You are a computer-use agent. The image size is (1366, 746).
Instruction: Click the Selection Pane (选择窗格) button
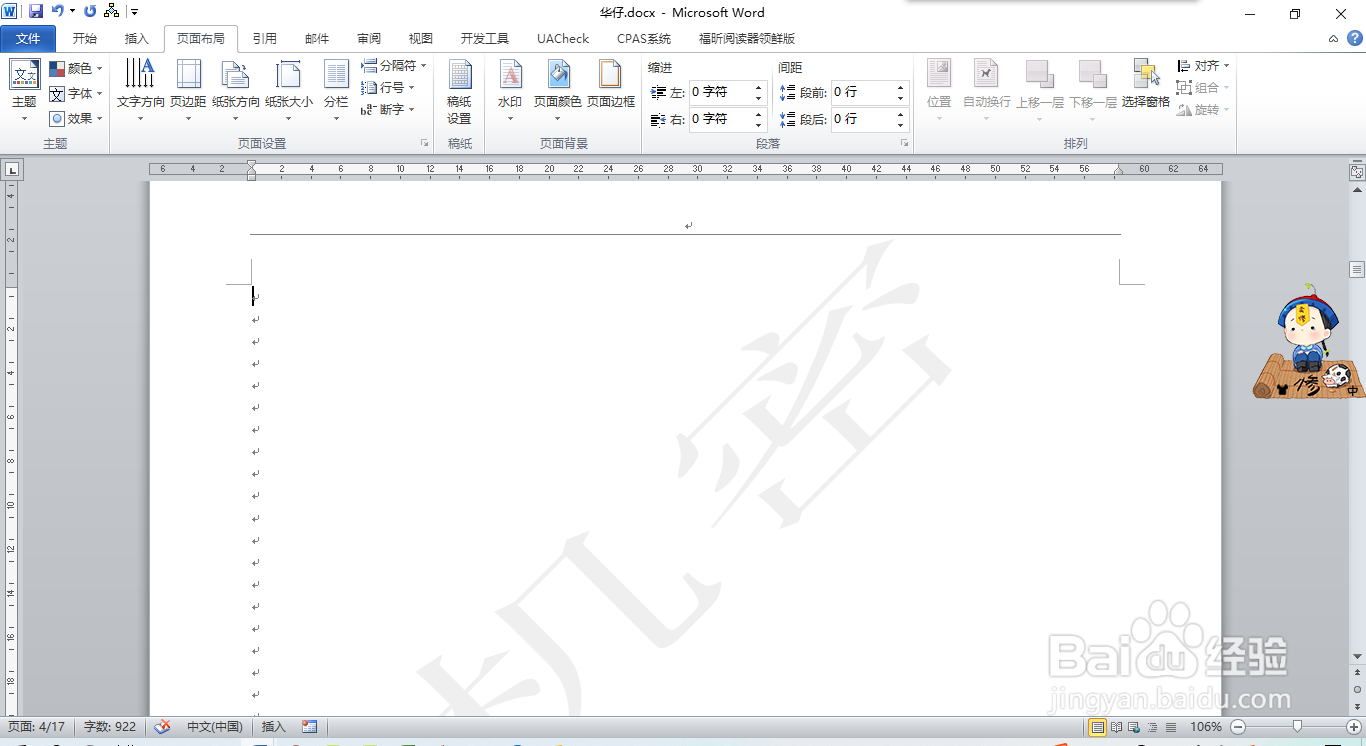(x=1146, y=83)
